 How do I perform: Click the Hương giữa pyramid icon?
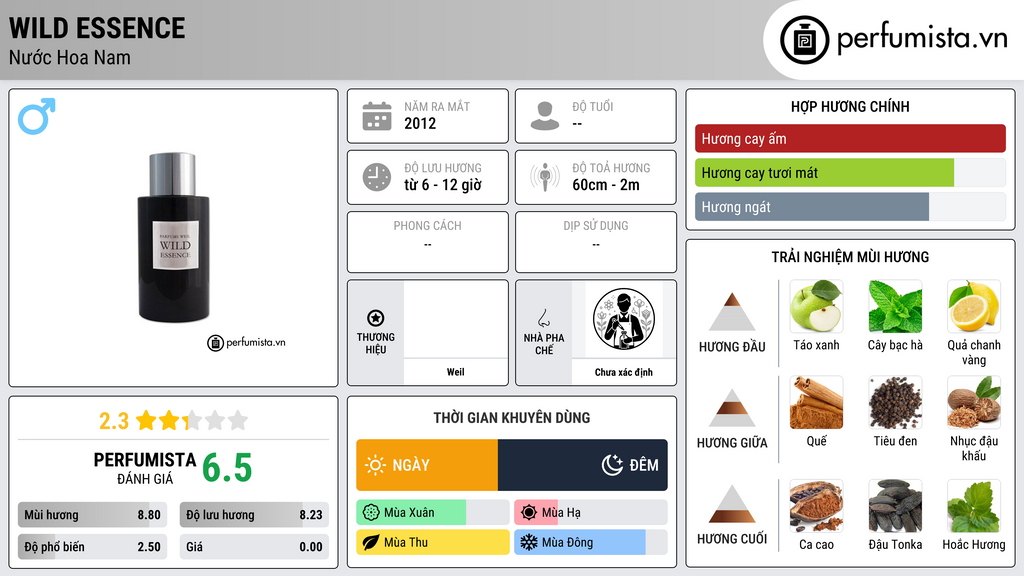[732, 408]
